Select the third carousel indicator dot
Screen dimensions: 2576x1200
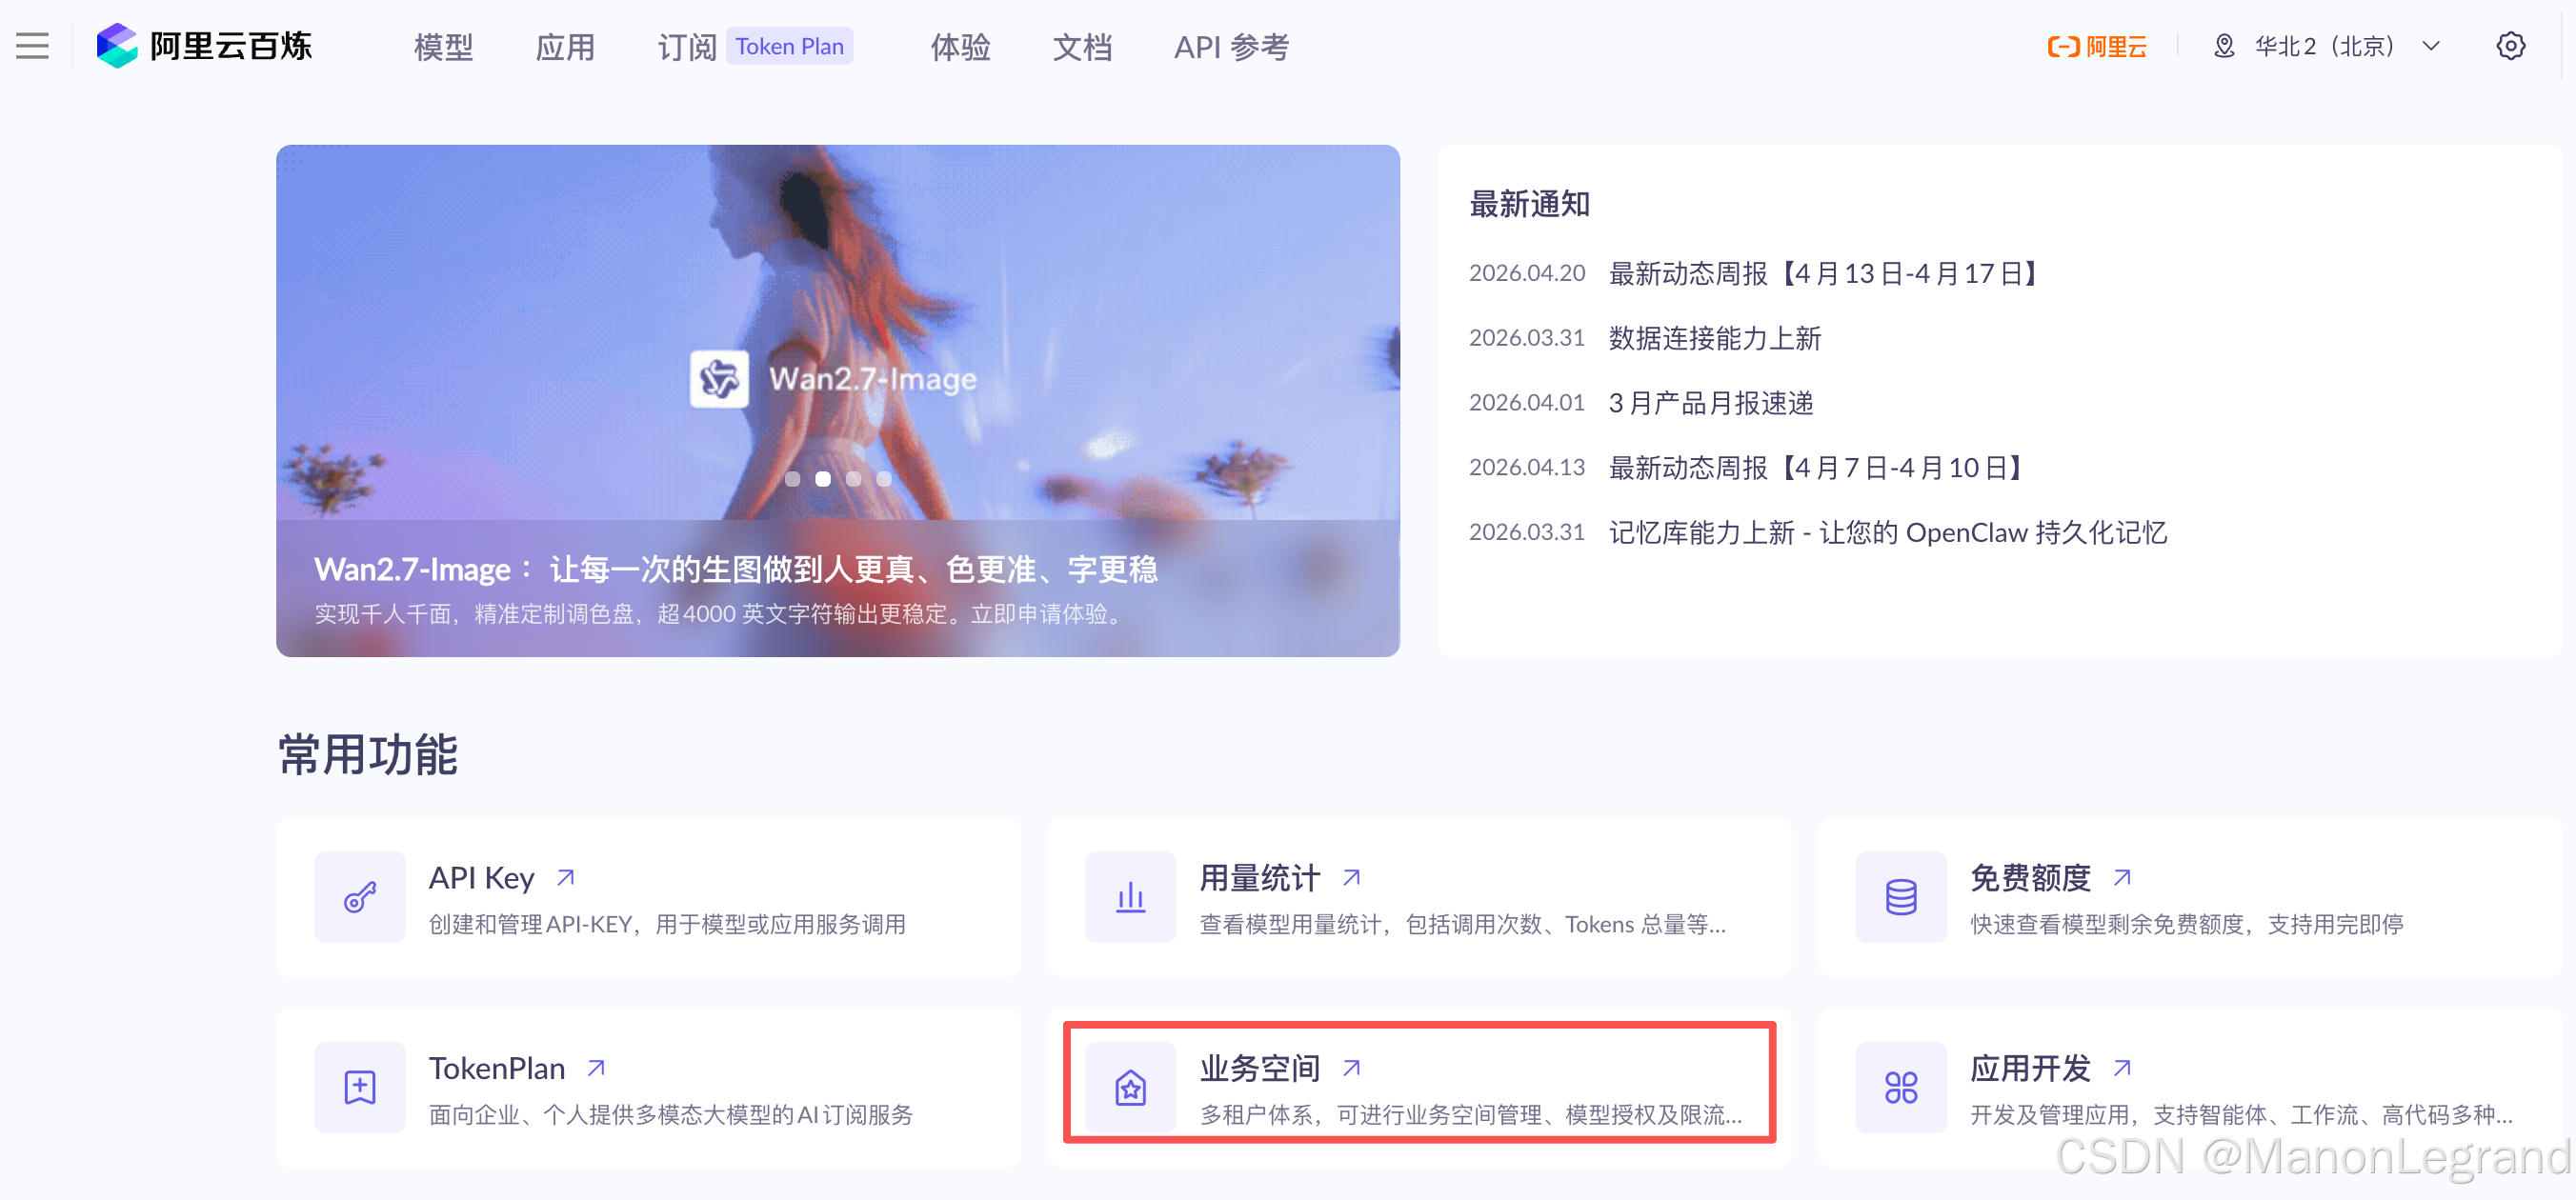pos(853,479)
